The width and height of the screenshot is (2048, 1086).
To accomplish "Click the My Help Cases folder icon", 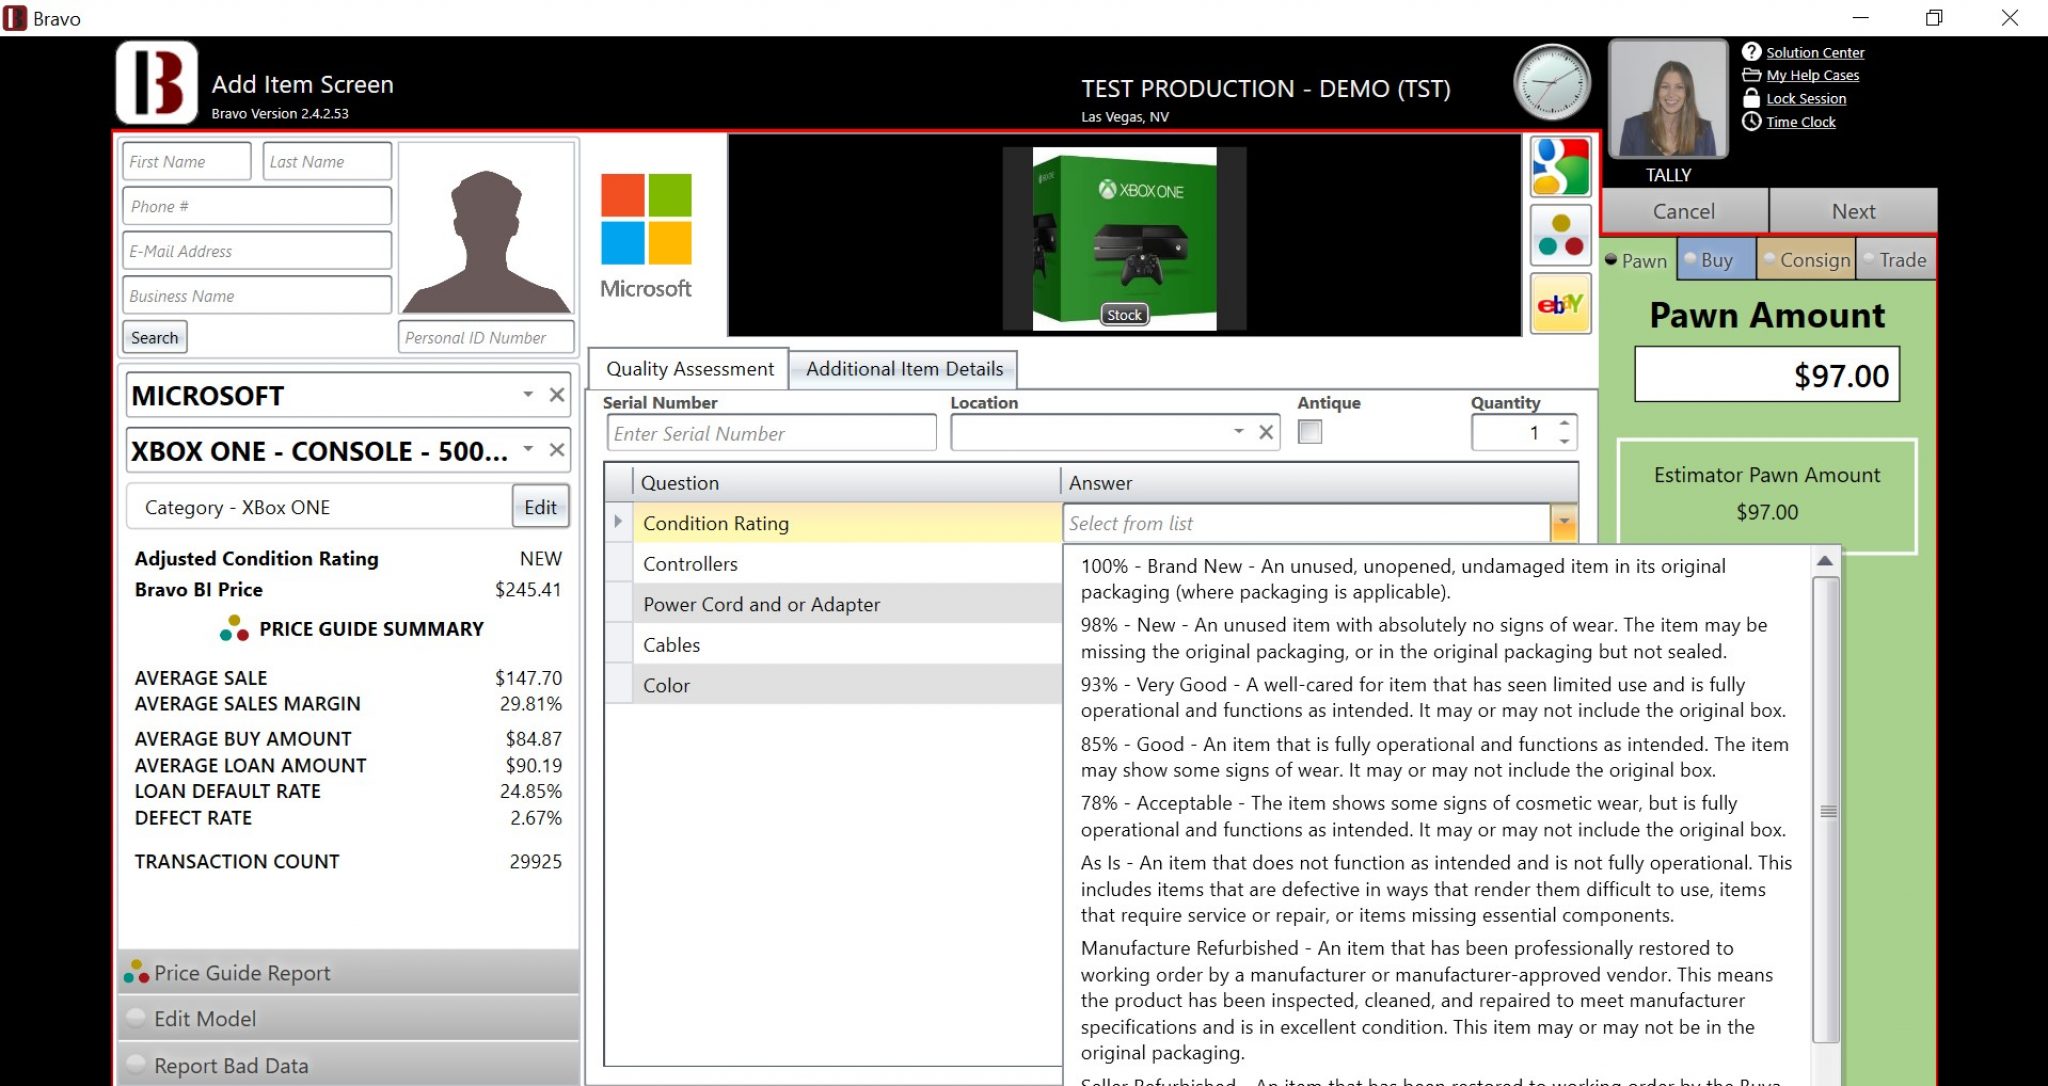I will tap(1751, 75).
